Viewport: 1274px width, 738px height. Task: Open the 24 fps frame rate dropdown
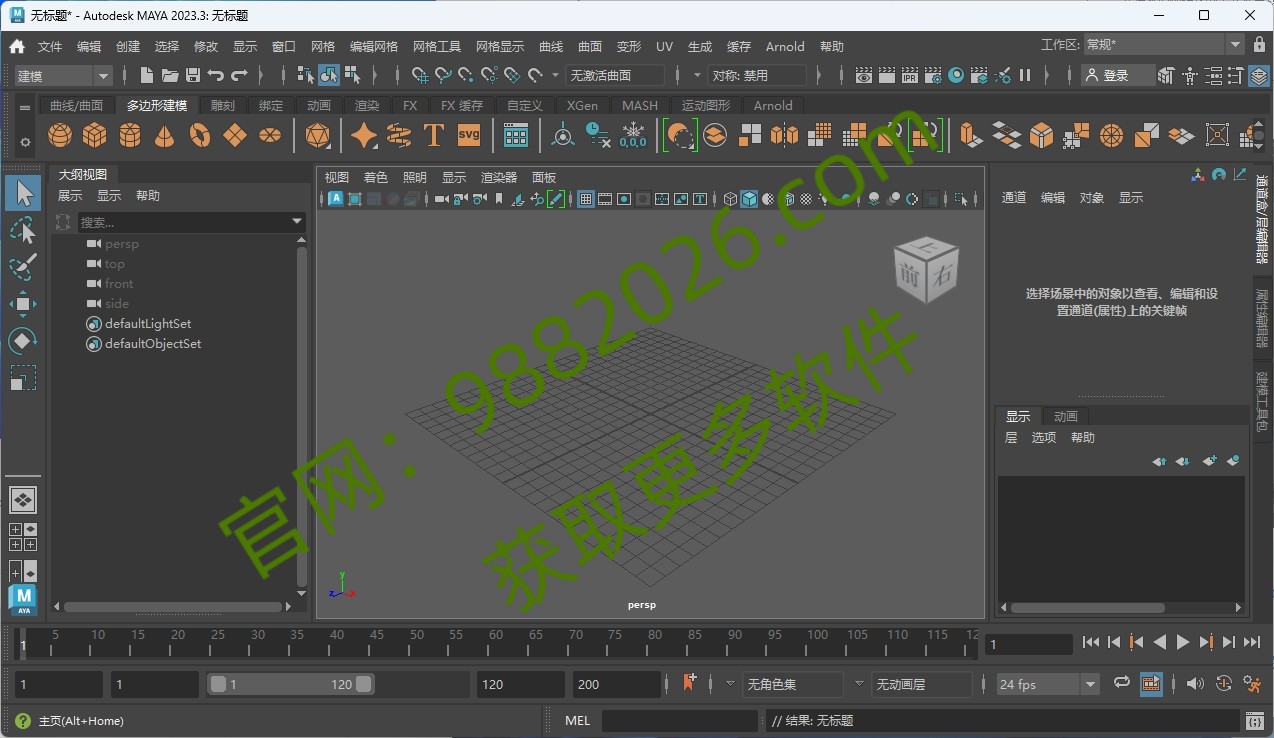1047,684
